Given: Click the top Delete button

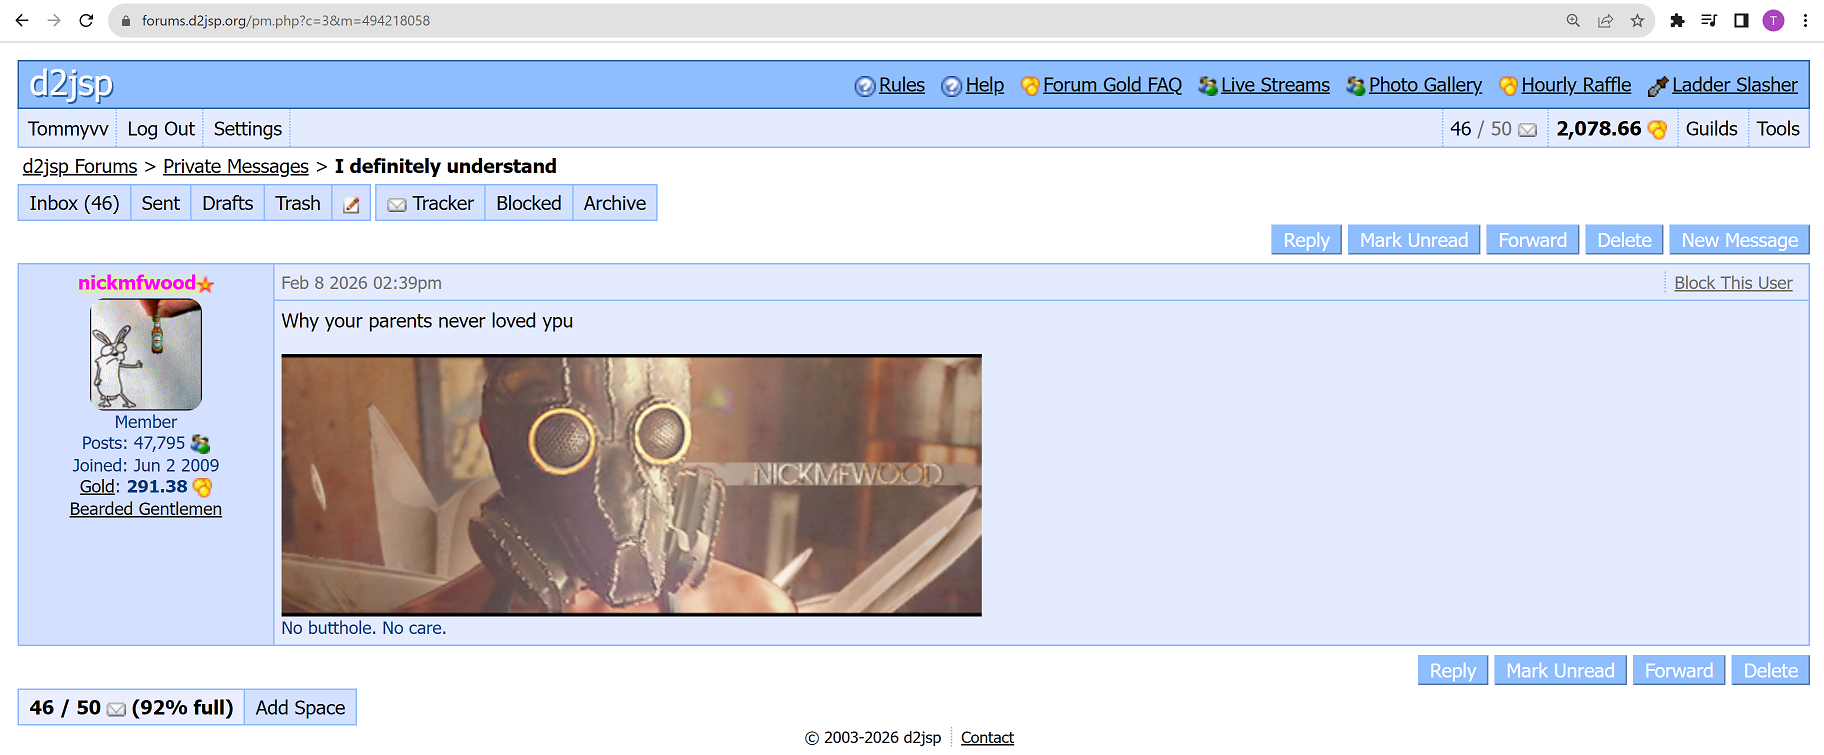Looking at the screenshot, I should pyautogui.click(x=1624, y=240).
